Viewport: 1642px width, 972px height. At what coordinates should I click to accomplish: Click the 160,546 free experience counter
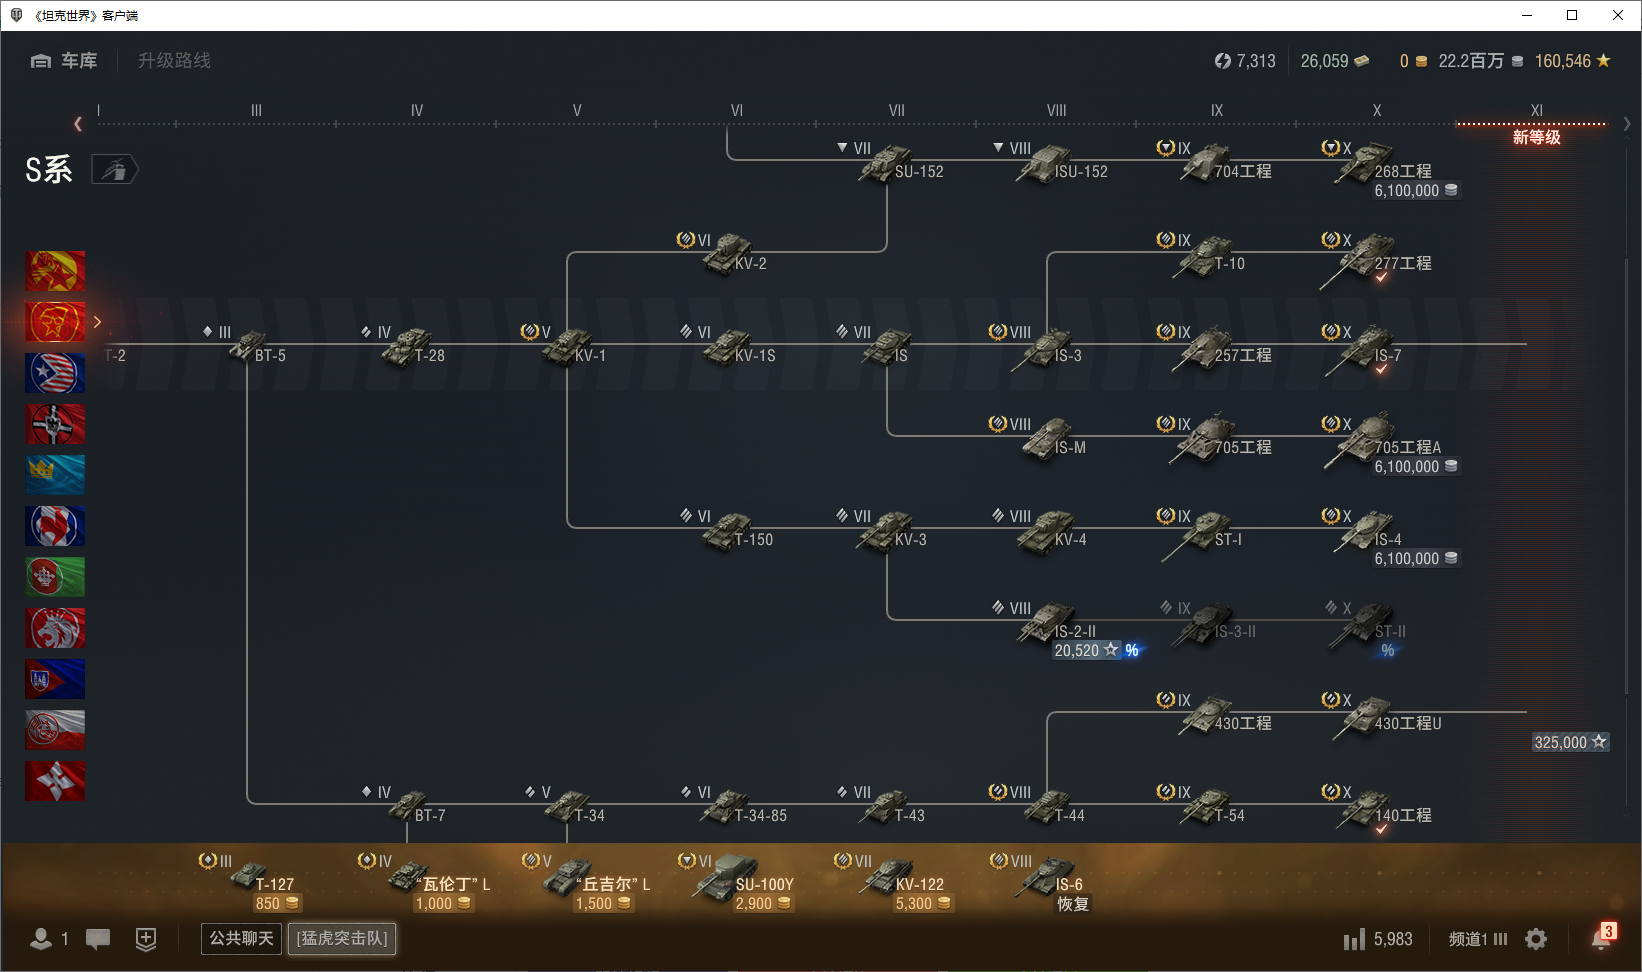point(1572,61)
